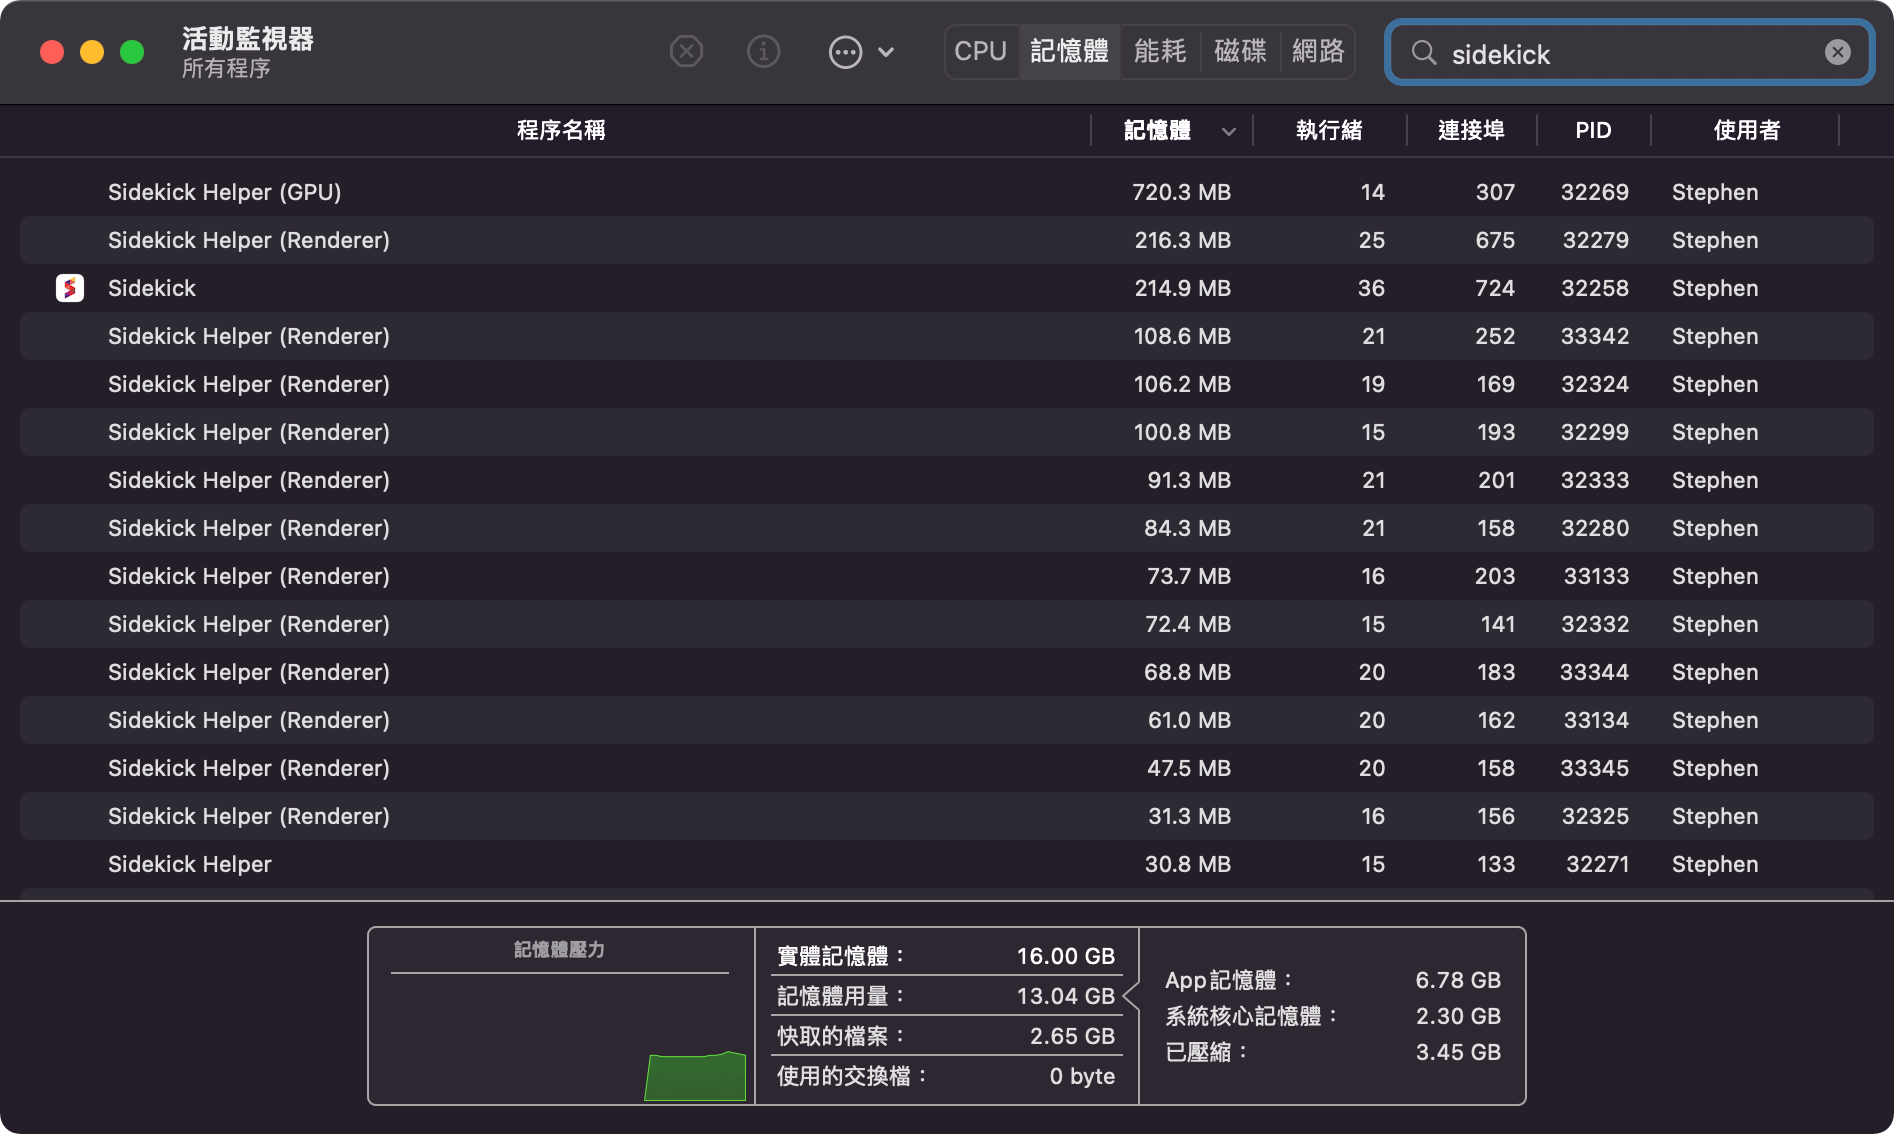1894x1134 pixels.
Task: Click the search field containing sidekick
Action: click(1629, 52)
